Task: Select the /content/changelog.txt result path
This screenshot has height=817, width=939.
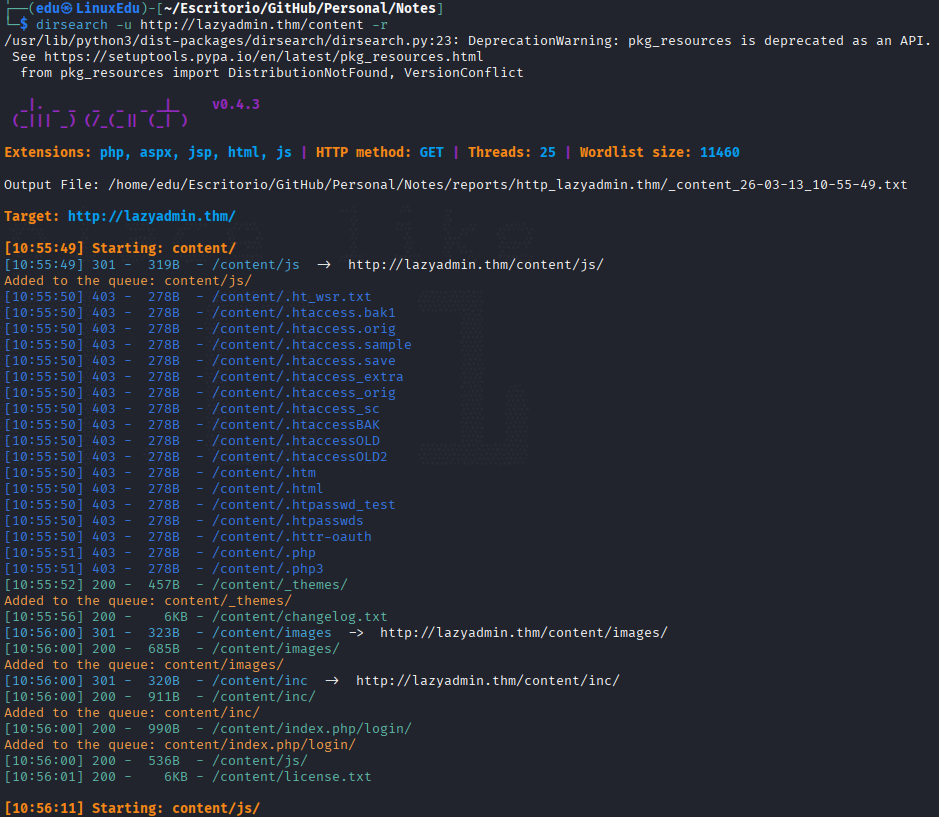Action: tap(299, 617)
